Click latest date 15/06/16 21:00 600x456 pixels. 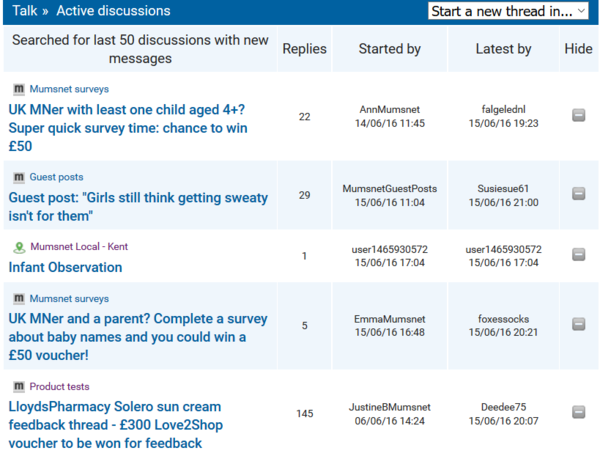pyautogui.click(x=503, y=202)
